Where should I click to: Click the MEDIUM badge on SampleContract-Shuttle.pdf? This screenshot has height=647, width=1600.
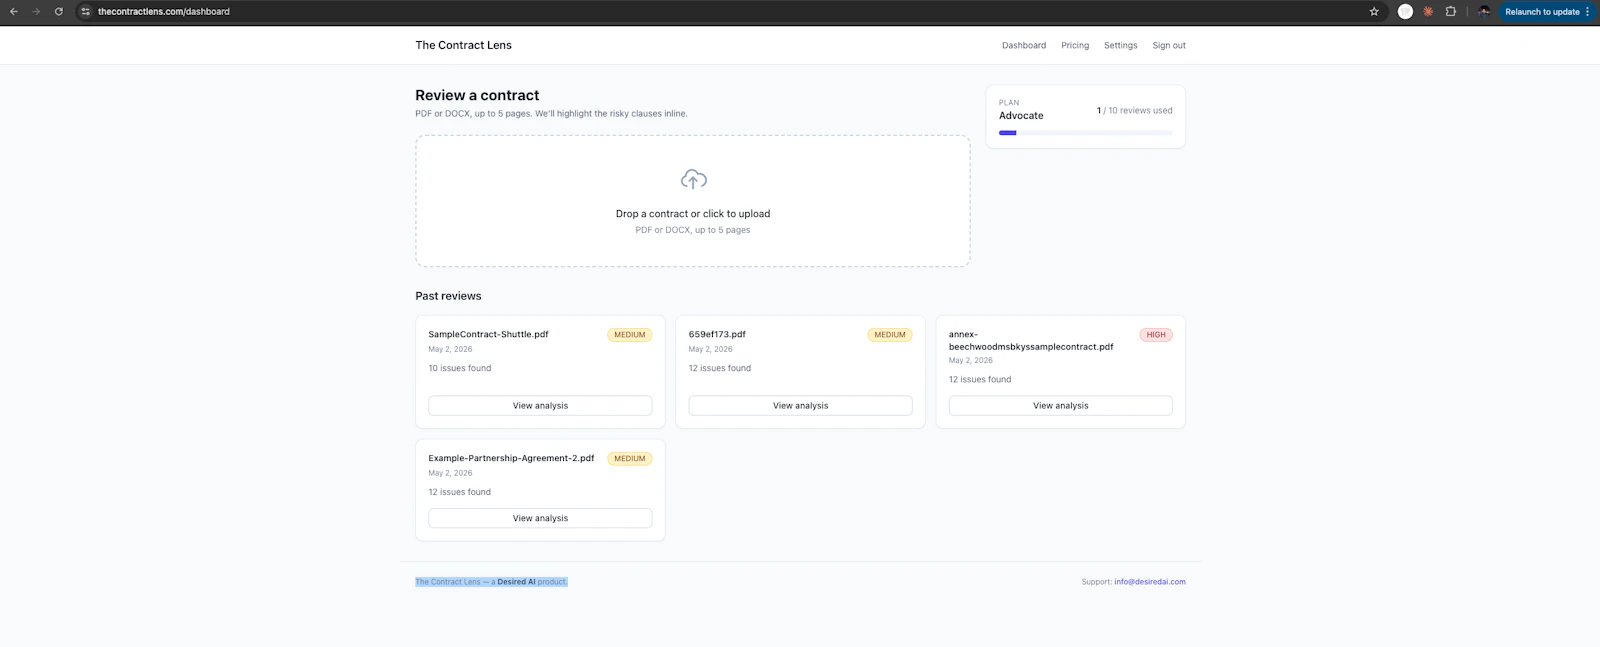click(x=630, y=335)
